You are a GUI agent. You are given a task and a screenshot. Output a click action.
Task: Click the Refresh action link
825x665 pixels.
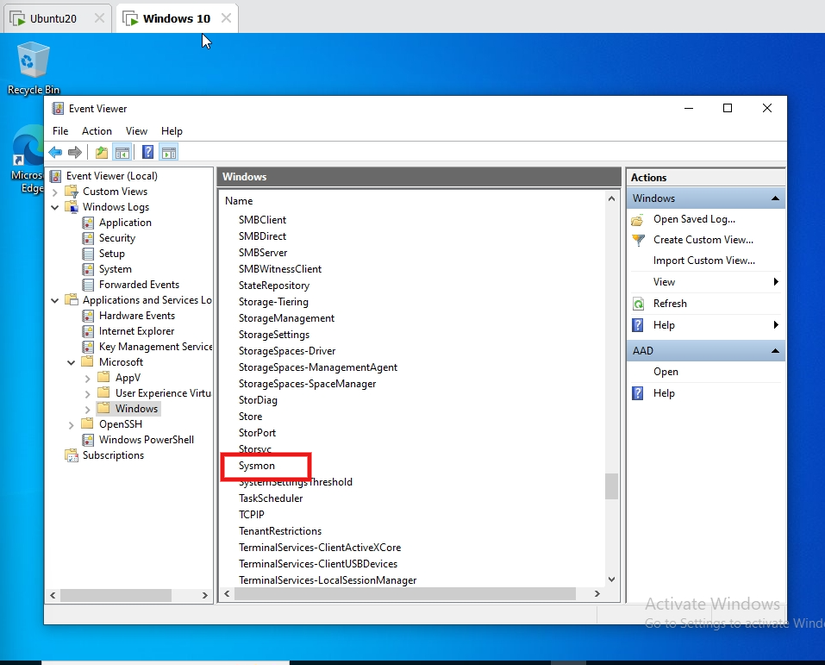pyautogui.click(x=670, y=304)
